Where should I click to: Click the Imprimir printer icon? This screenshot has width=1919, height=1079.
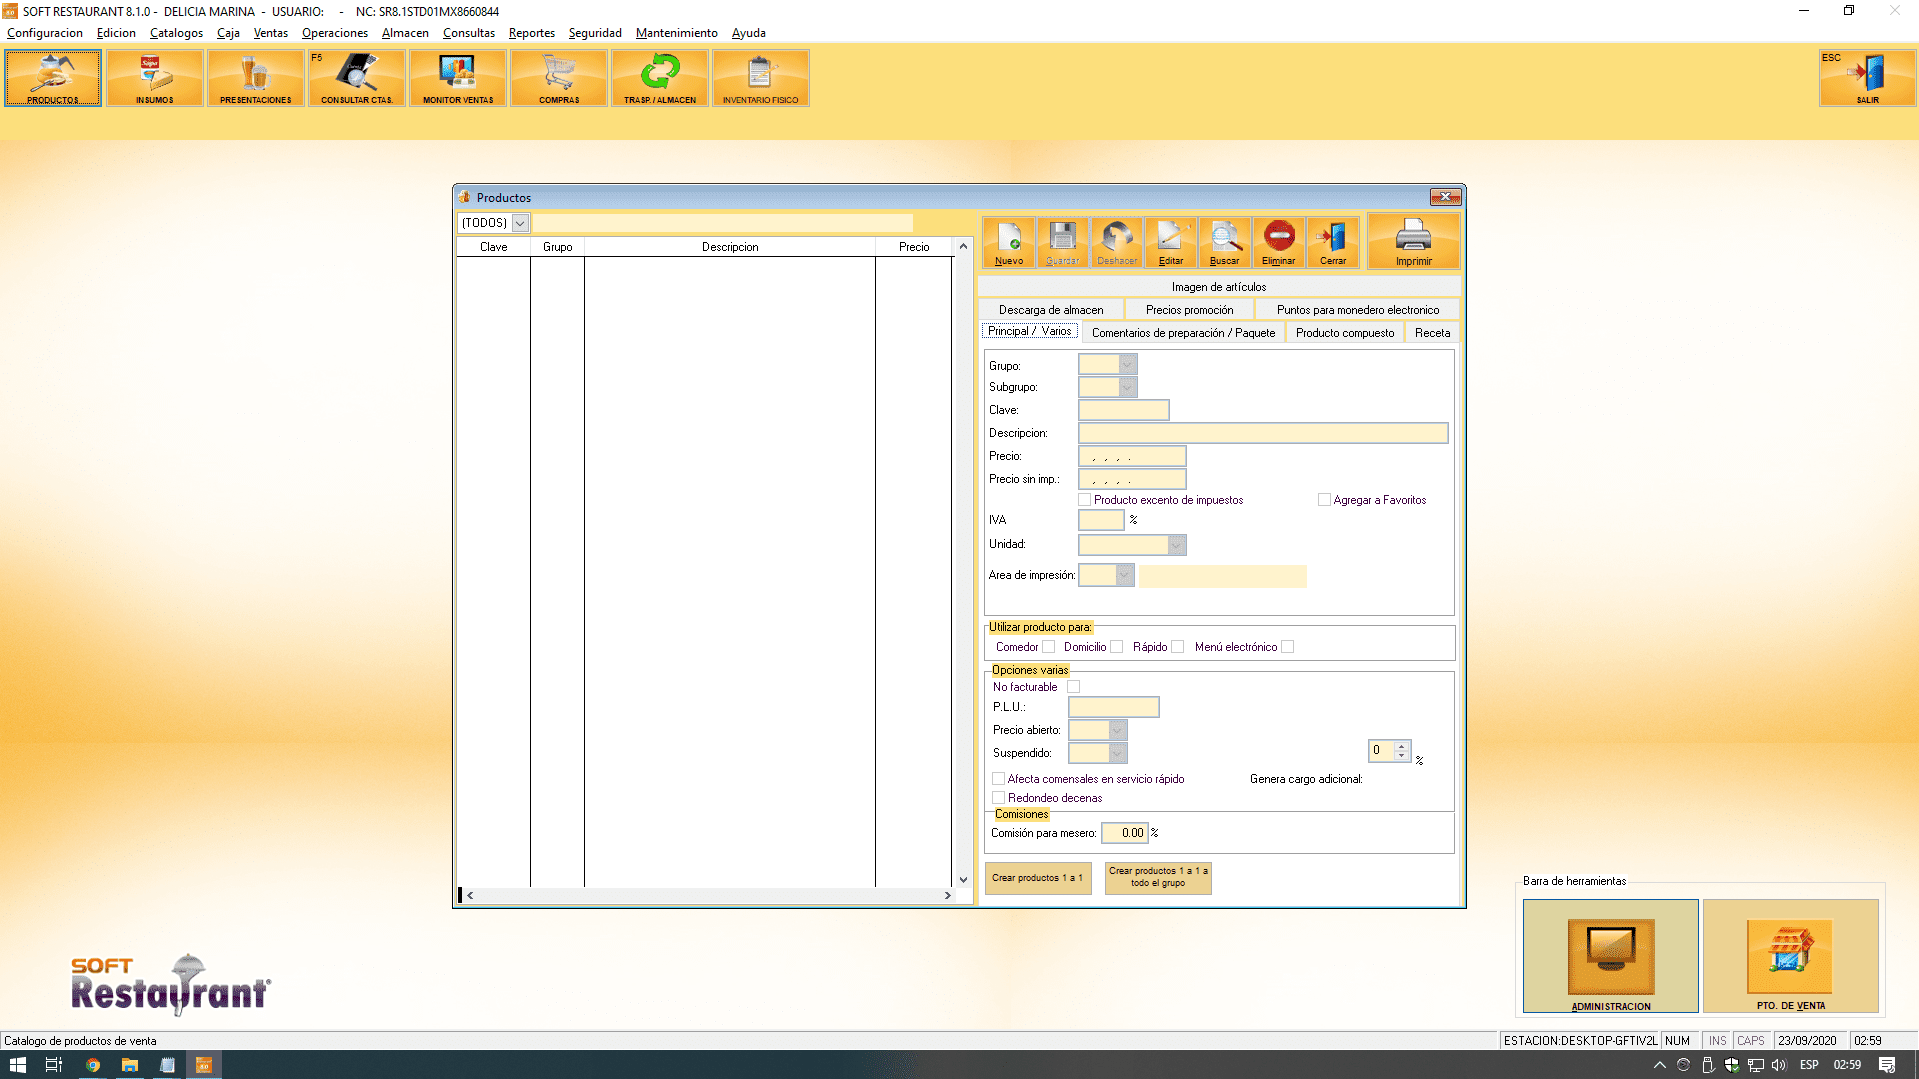(x=1413, y=243)
